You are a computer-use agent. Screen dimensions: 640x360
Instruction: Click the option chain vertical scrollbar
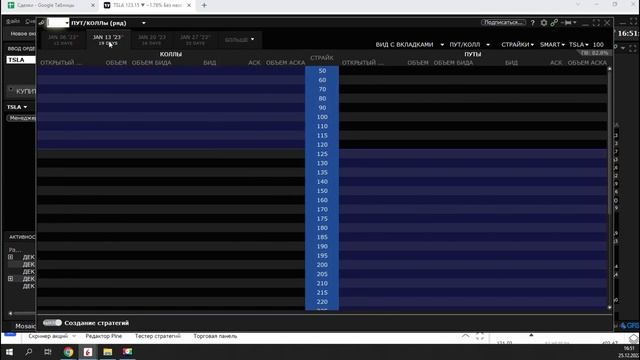(610, 143)
